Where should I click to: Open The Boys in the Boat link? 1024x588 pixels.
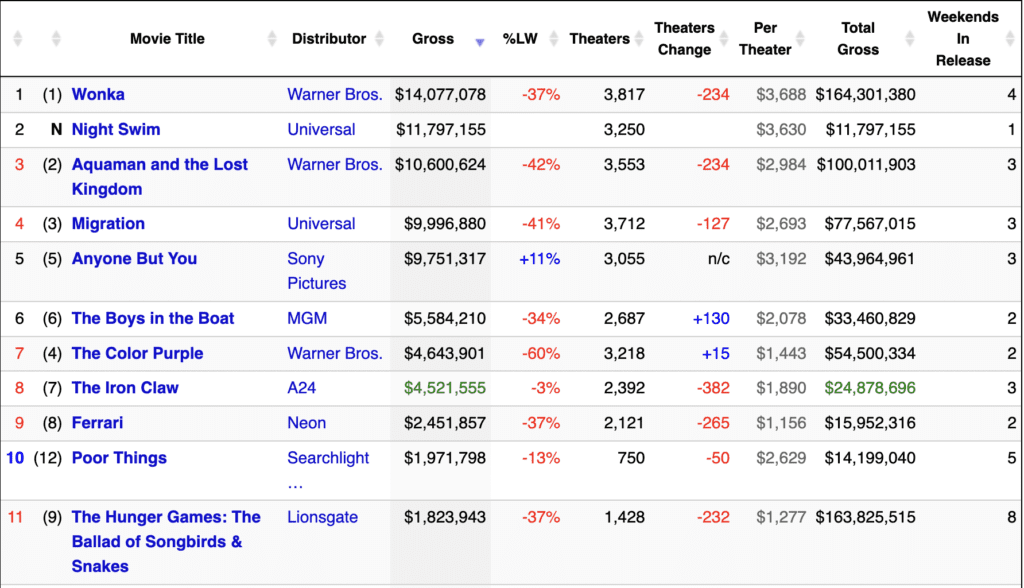tap(153, 318)
